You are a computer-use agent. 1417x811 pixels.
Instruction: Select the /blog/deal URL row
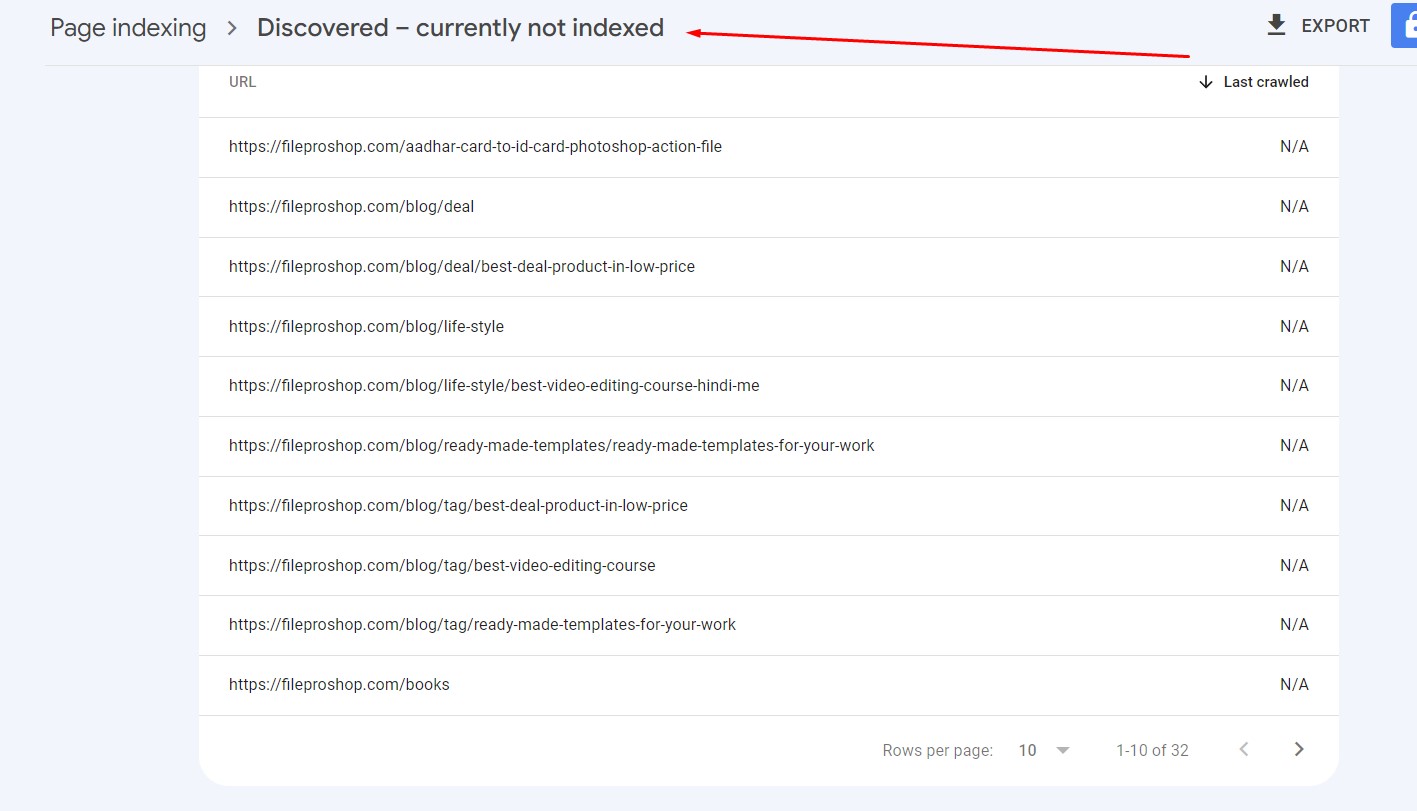click(x=351, y=207)
